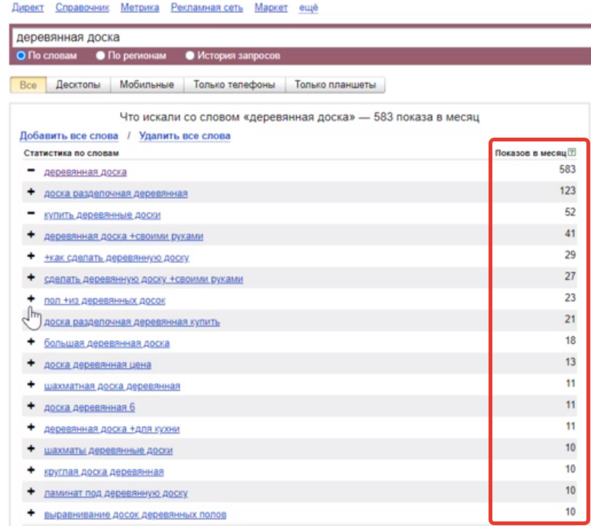Click the Удалить все слова link
The height and width of the screenshot is (526, 591).
185,136
